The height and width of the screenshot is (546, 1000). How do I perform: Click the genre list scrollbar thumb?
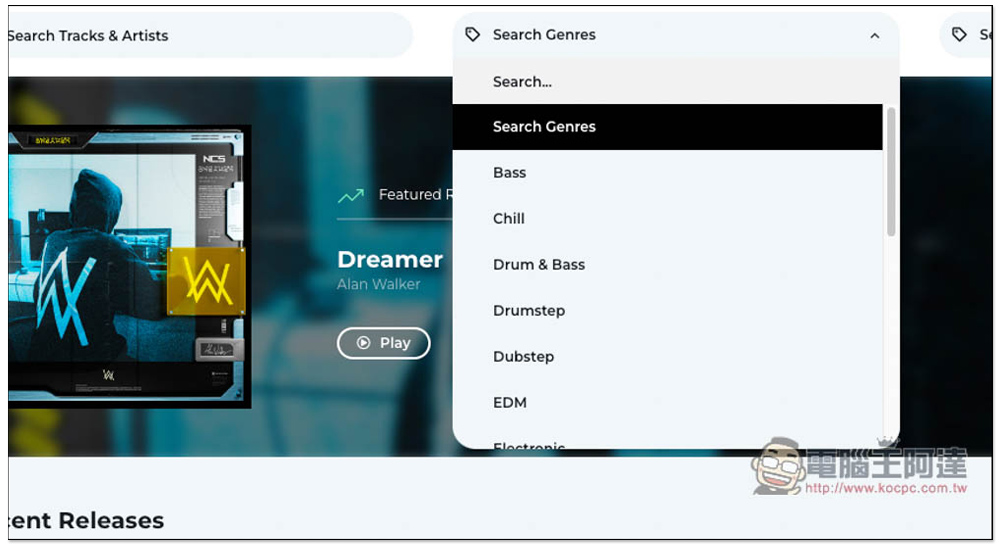click(x=891, y=172)
